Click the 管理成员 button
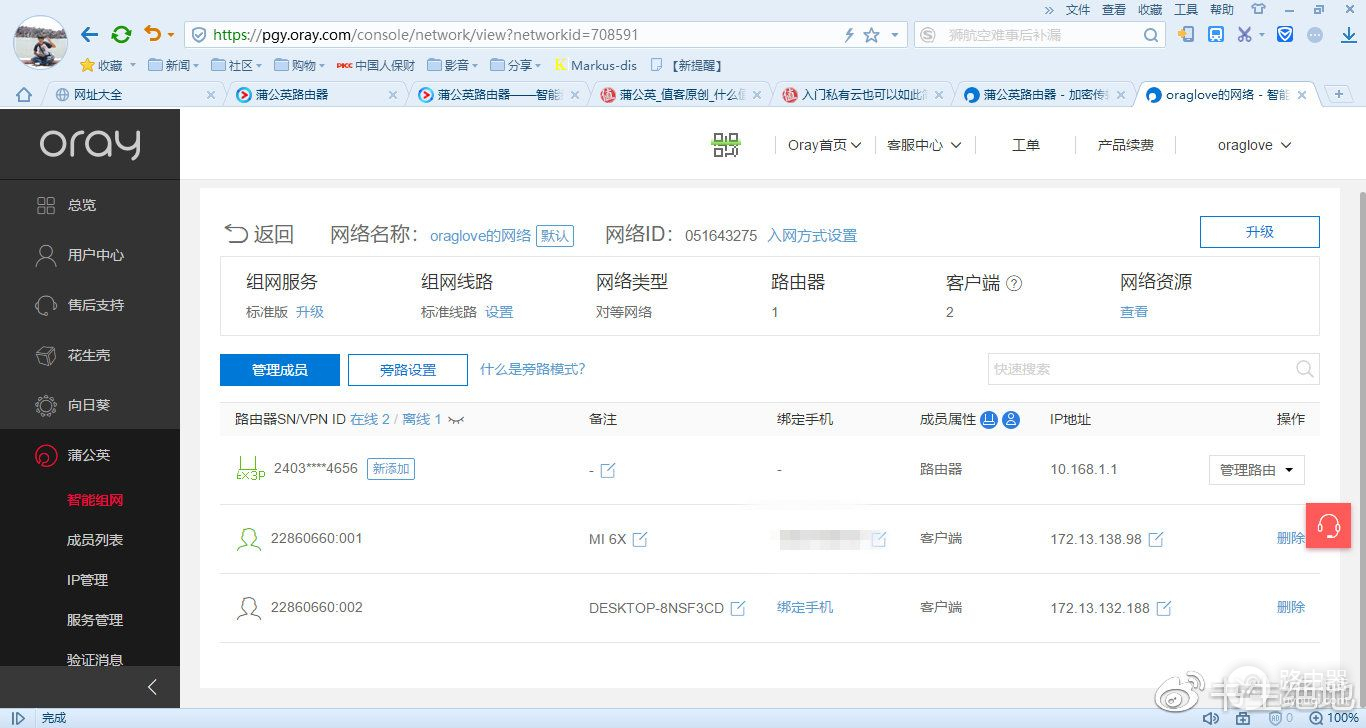This screenshot has height=728, width=1366. click(x=280, y=370)
